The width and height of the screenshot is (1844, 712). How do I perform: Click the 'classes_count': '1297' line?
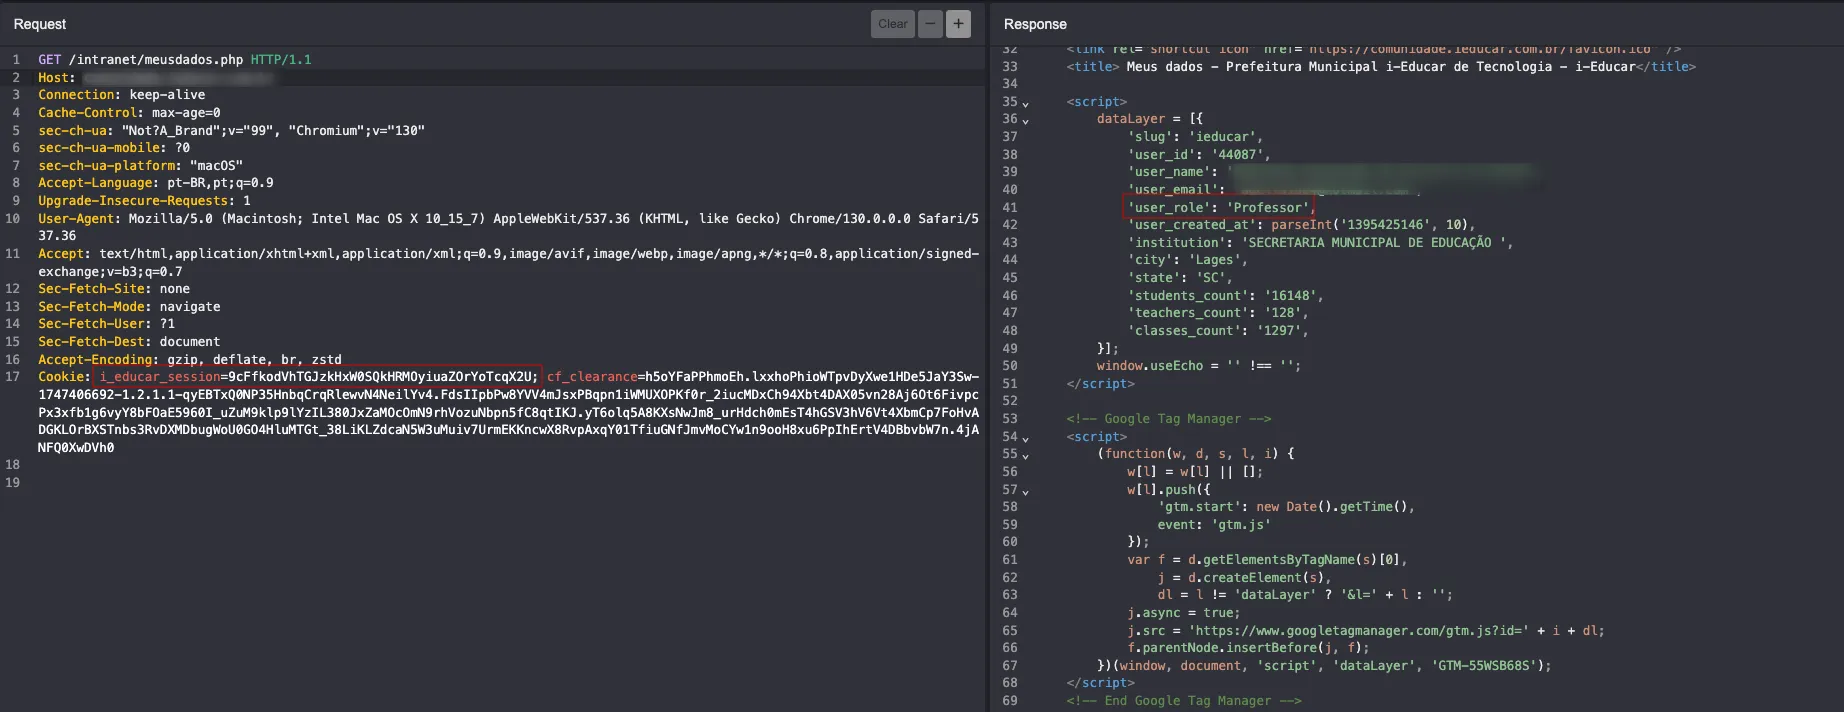tap(1218, 331)
